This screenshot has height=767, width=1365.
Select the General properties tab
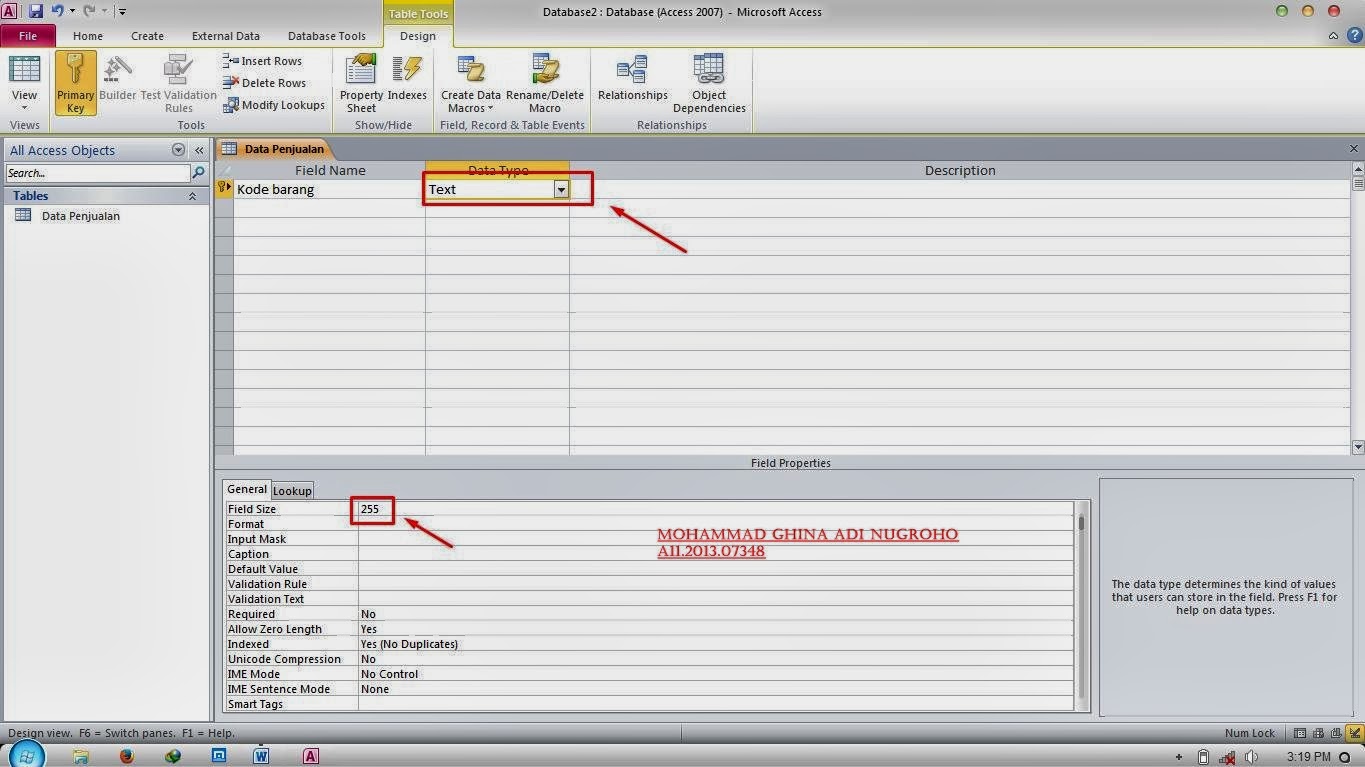pyautogui.click(x=246, y=489)
